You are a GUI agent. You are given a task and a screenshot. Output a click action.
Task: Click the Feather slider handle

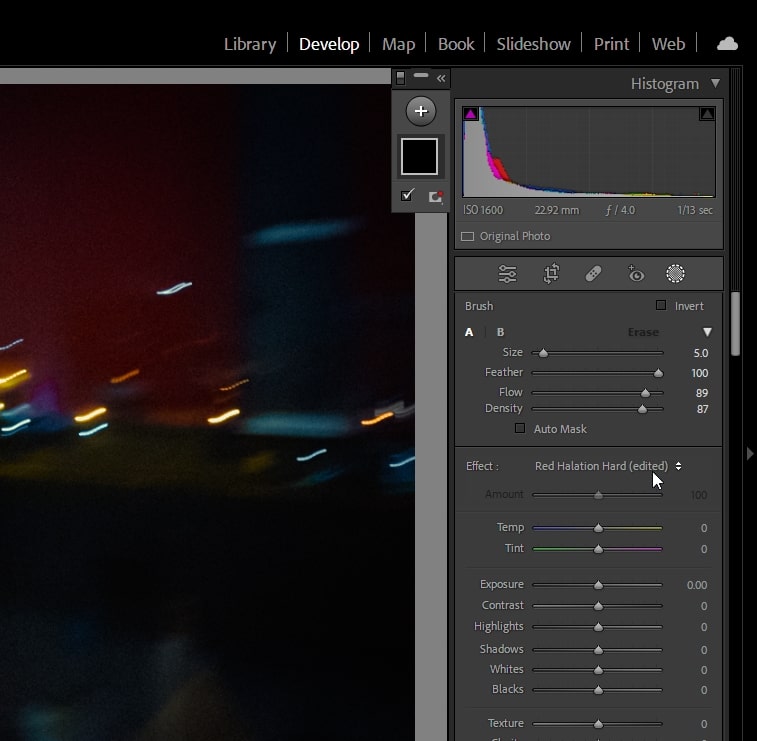(x=658, y=373)
